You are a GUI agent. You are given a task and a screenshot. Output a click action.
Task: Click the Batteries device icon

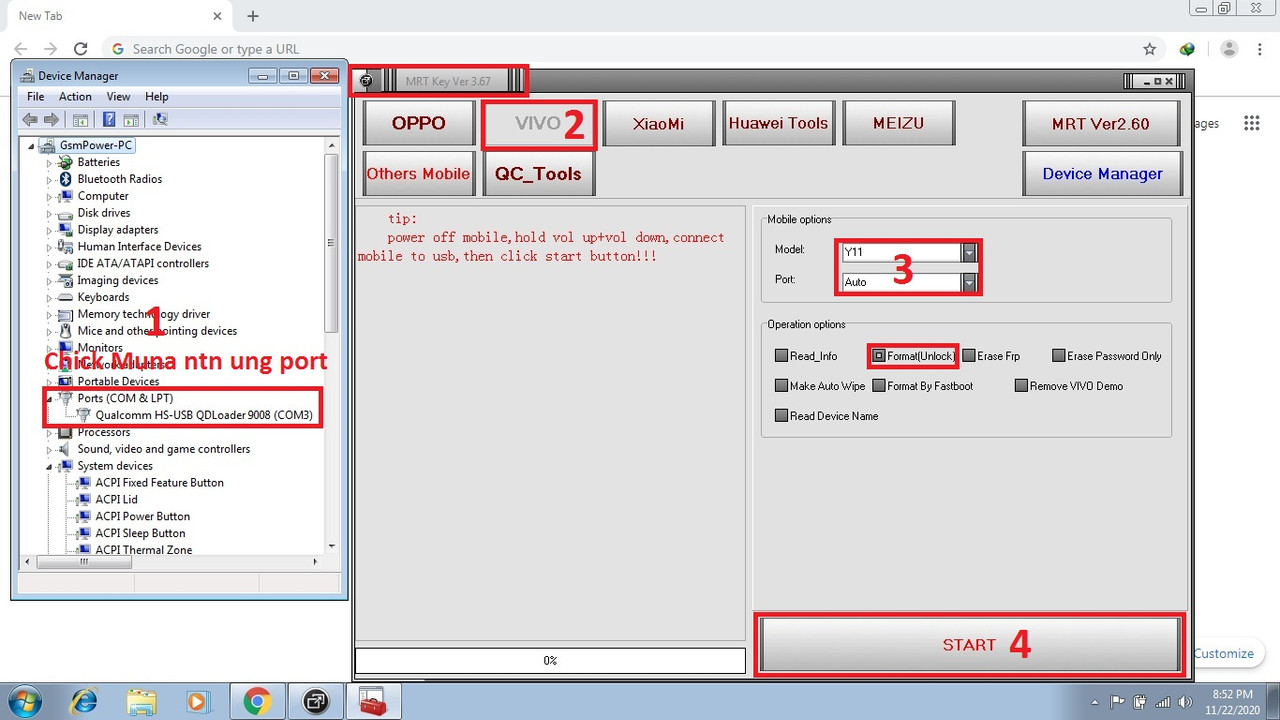point(66,162)
